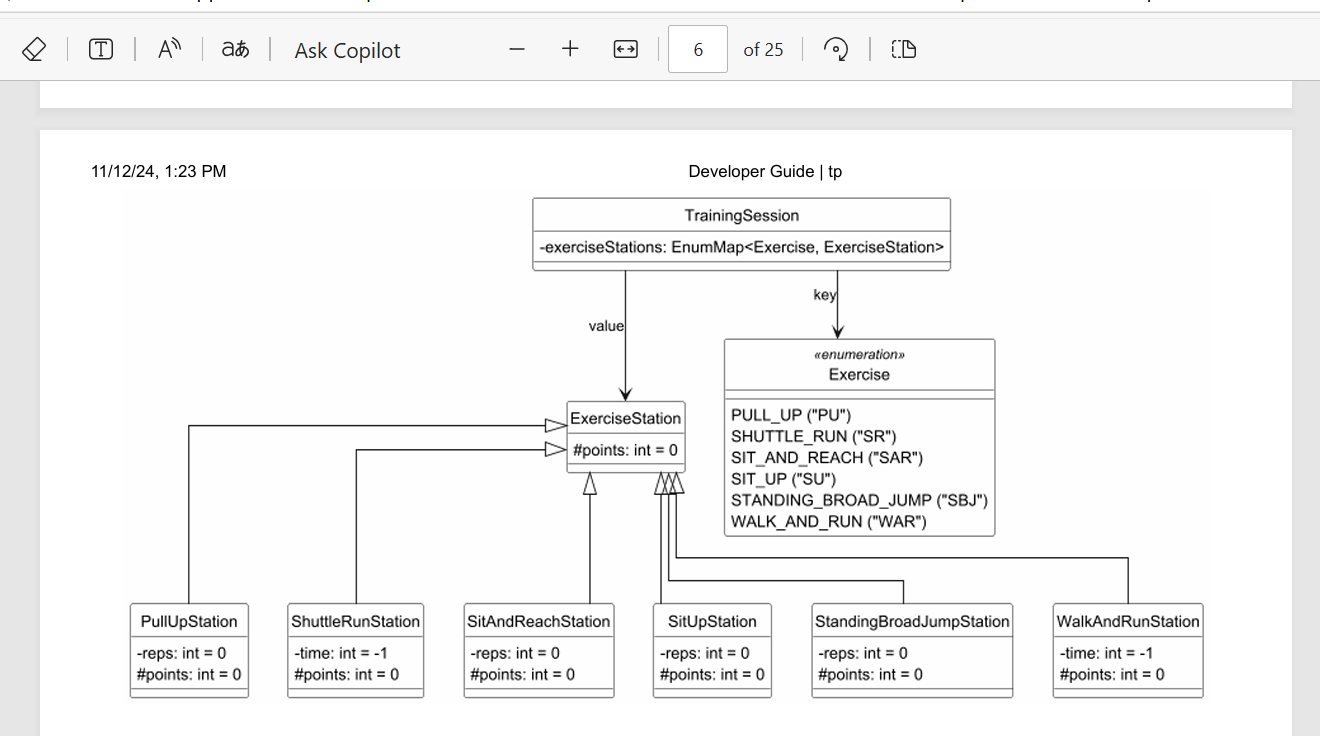Click "-reps: int = 0" in PullUpStation
The image size is (1320, 736).
point(181,653)
